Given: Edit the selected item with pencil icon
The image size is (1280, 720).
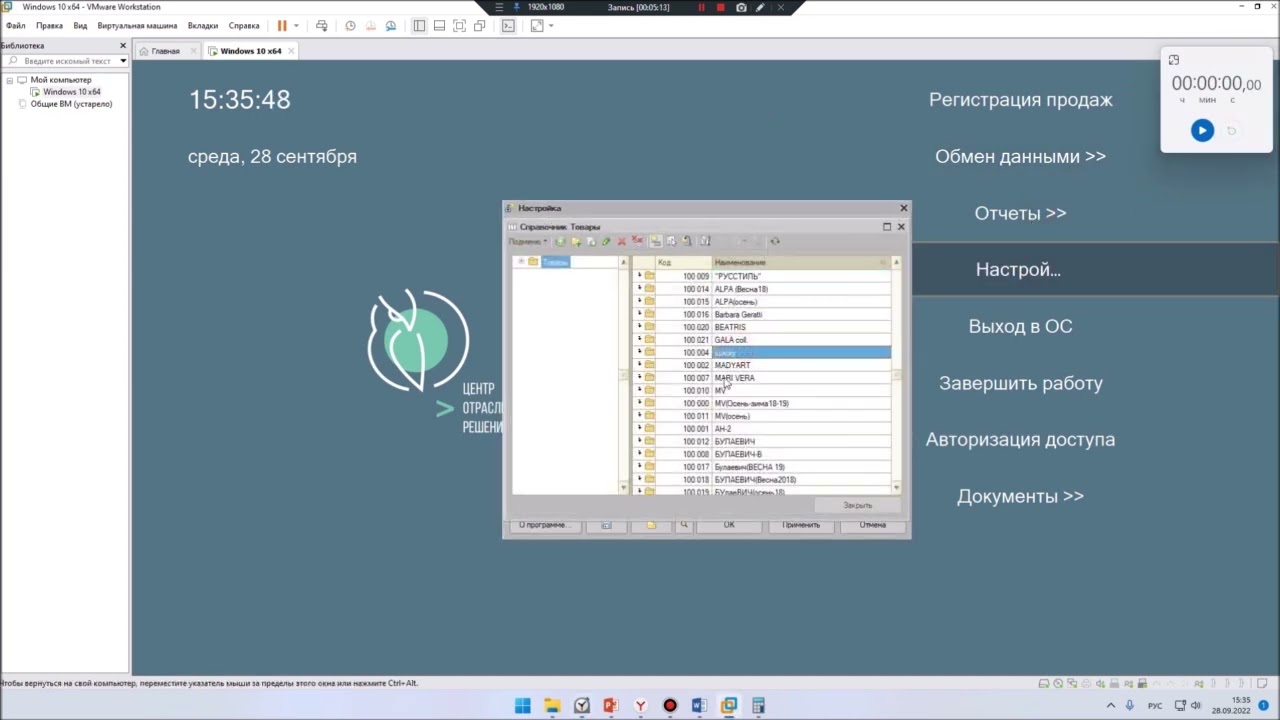Looking at the screenshot, I should [x=606, y=241].
